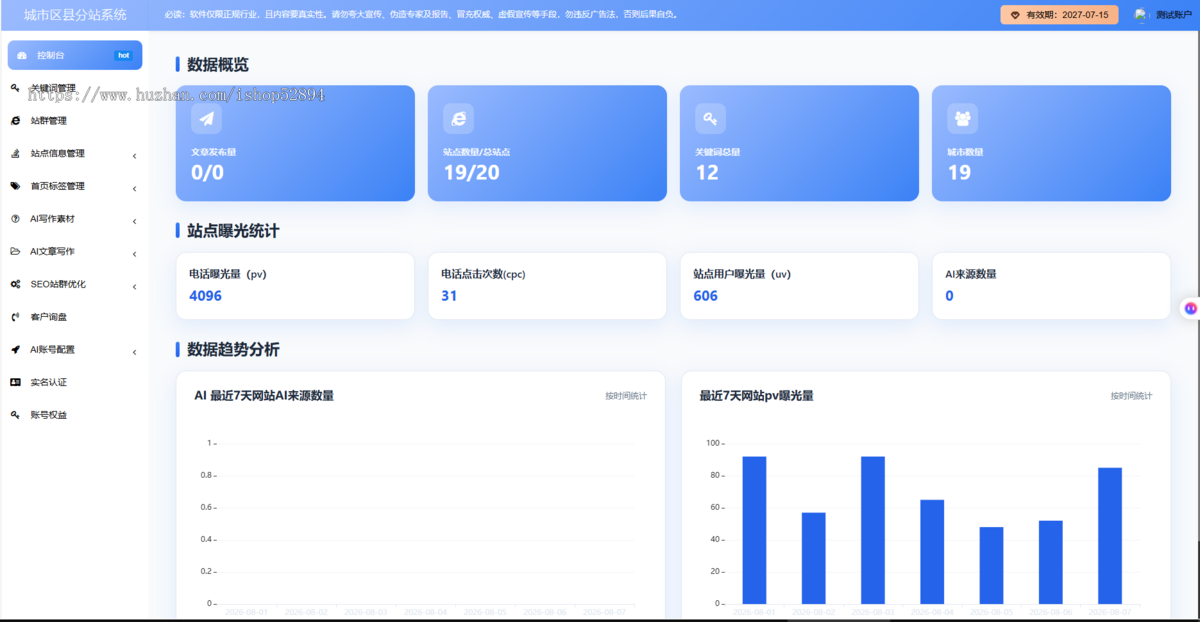The image size is (1200, 622).
Task: Click the 城市数量 19 card
Action: tap(1051, 143)
